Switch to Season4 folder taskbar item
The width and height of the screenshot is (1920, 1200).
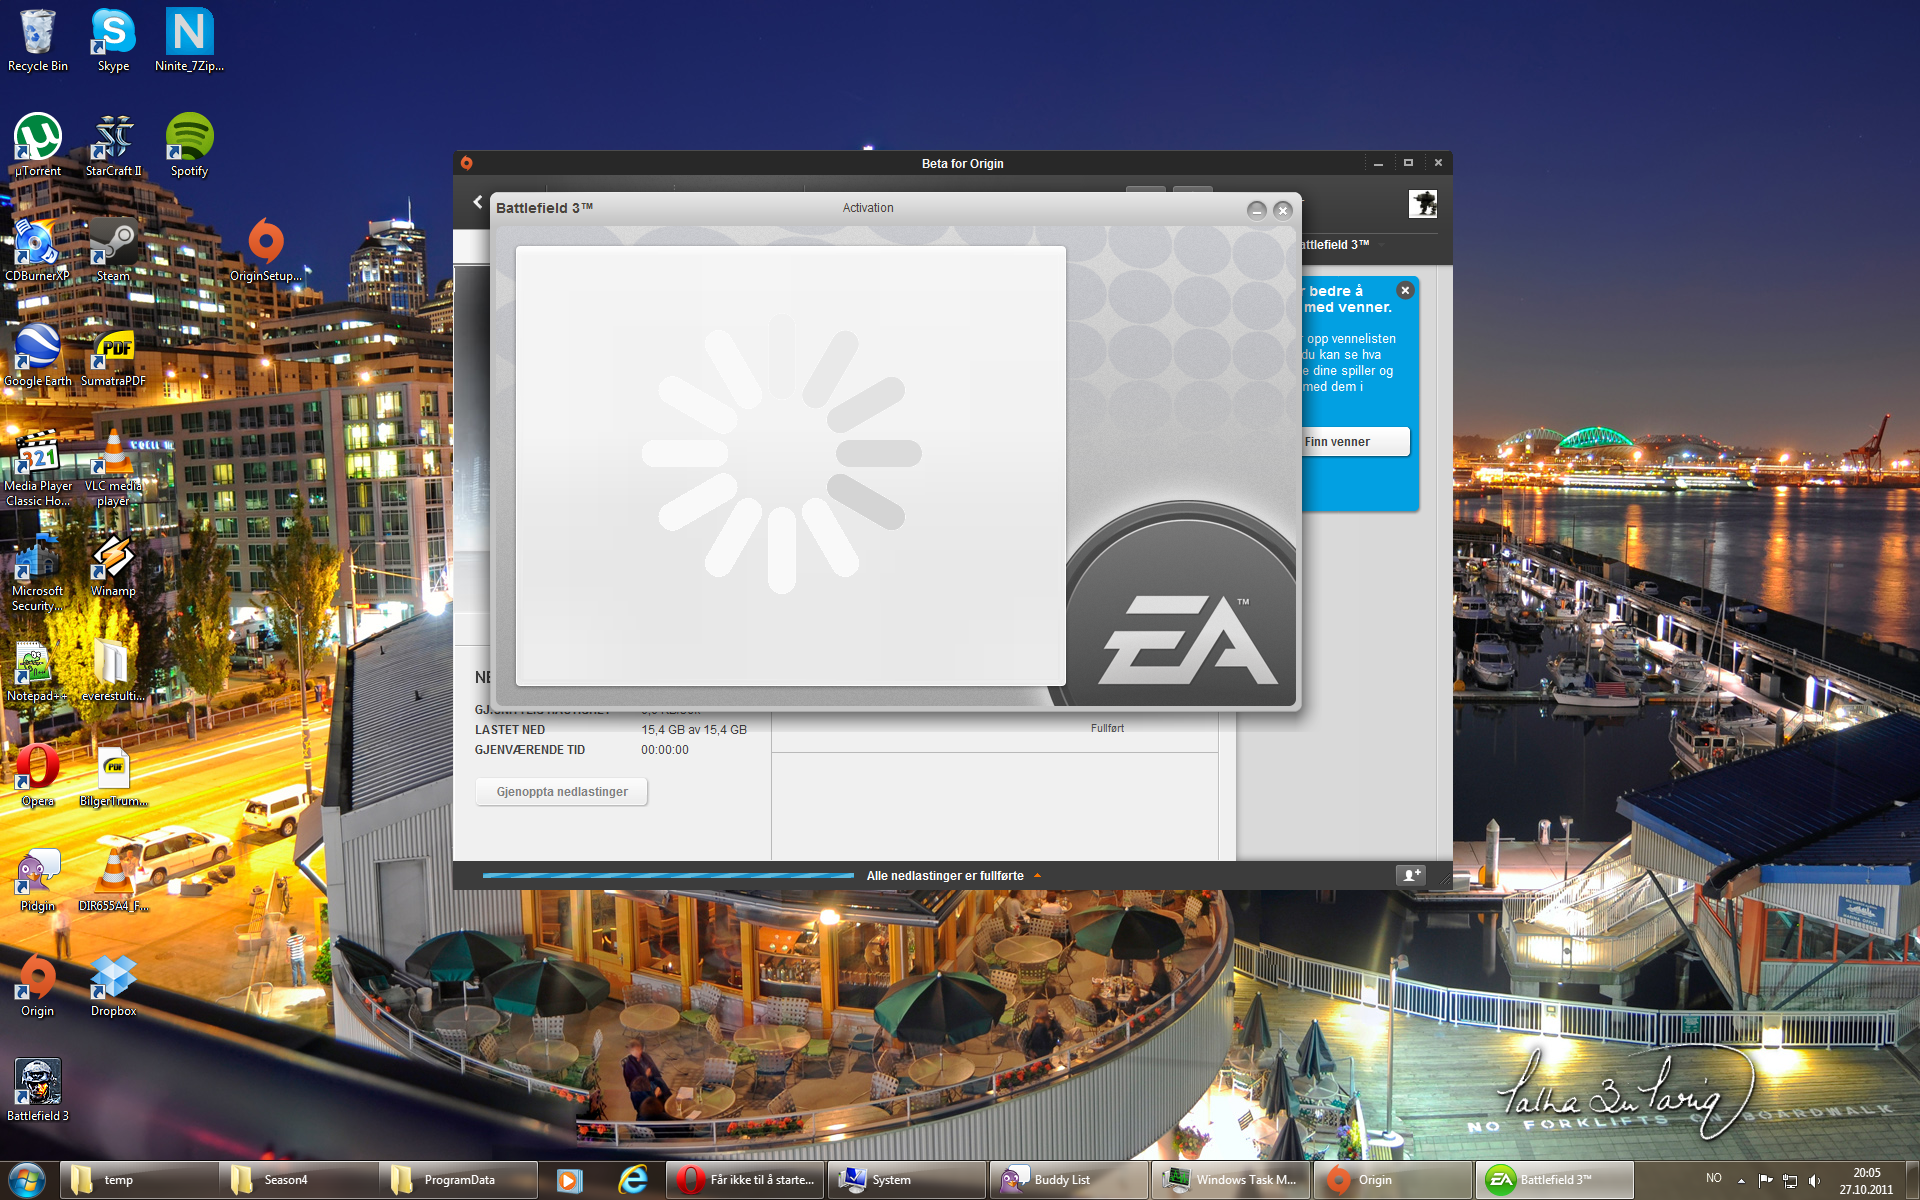click(x=299, y=1180)
